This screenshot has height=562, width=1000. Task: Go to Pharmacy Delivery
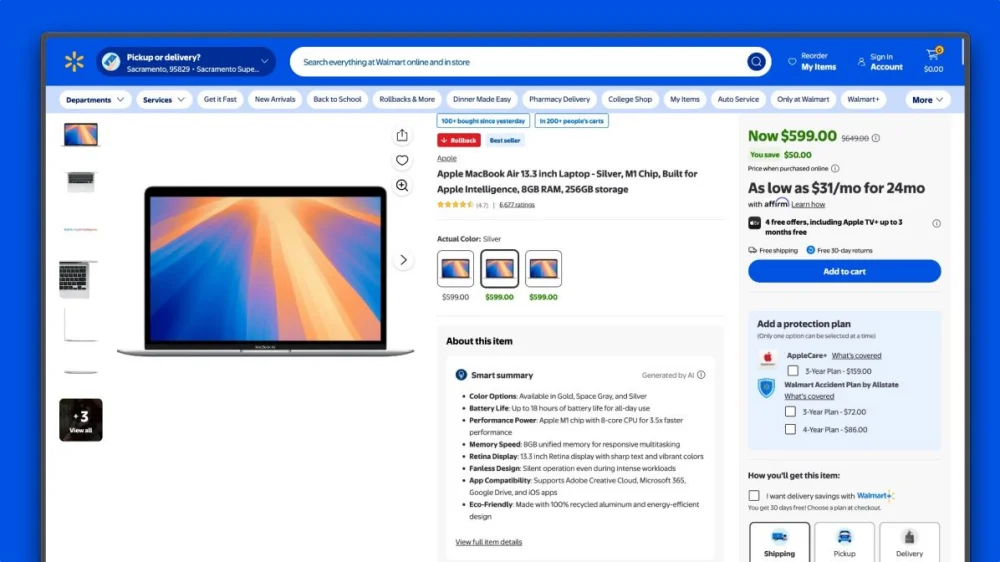(559, 100)
